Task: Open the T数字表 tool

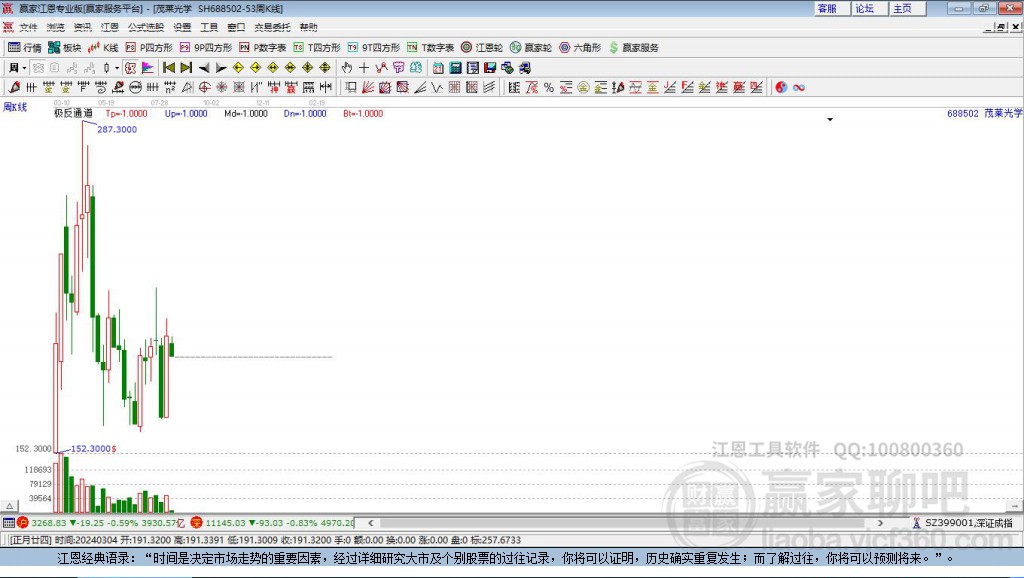Action: 430,48
